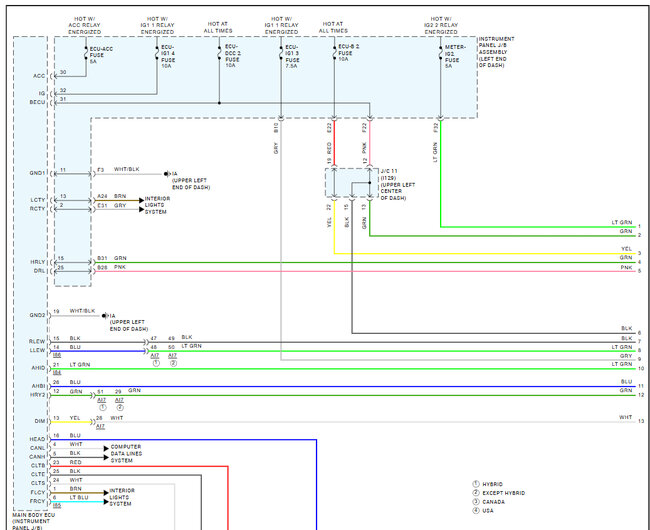Click the GND2 terminal label

(37, 315)
